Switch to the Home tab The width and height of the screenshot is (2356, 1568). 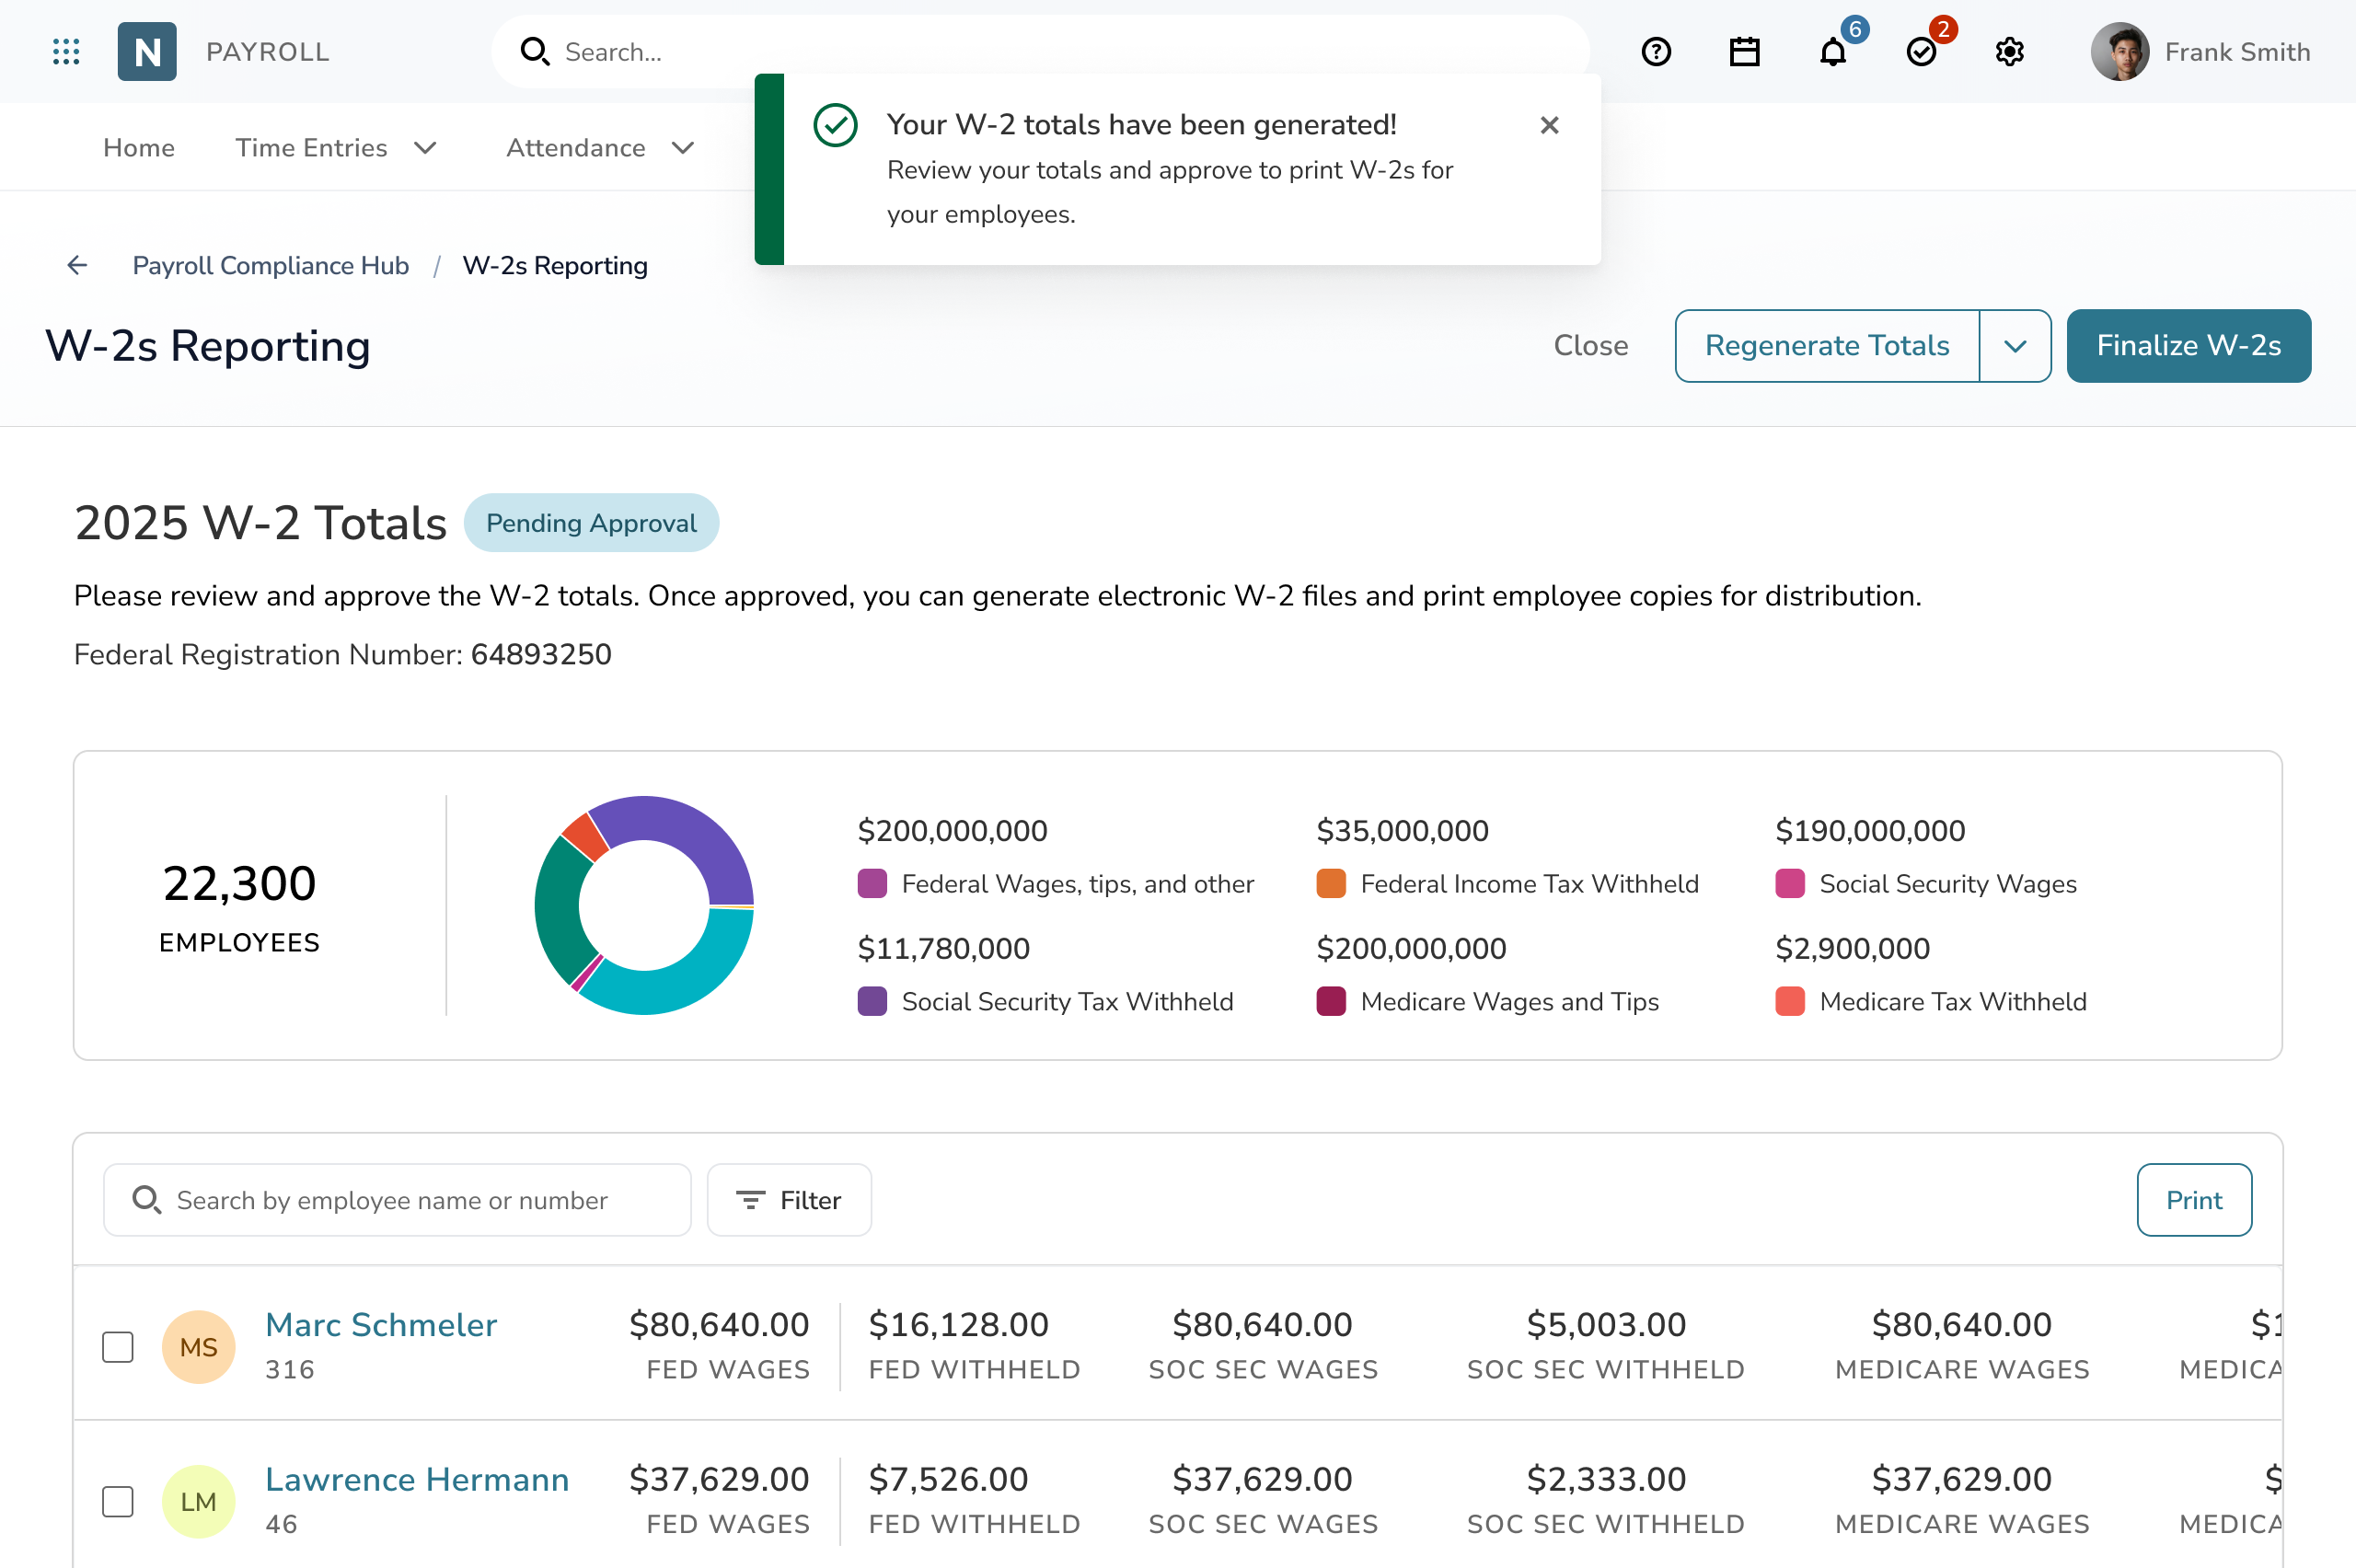click(139, 147)
